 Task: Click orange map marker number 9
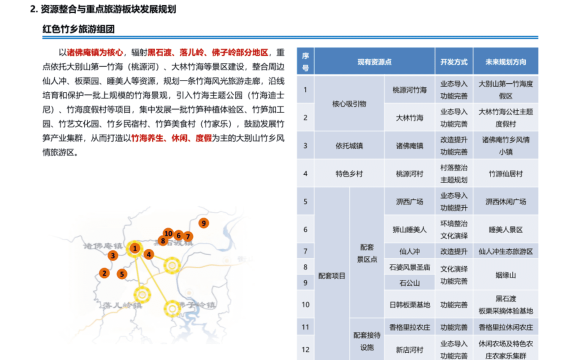(x=204, y=223)
